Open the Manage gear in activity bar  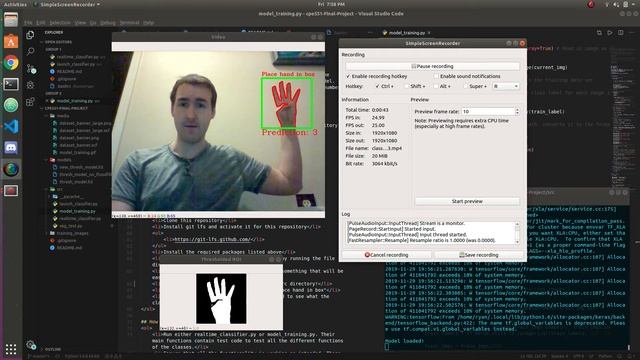pos(31,345)
